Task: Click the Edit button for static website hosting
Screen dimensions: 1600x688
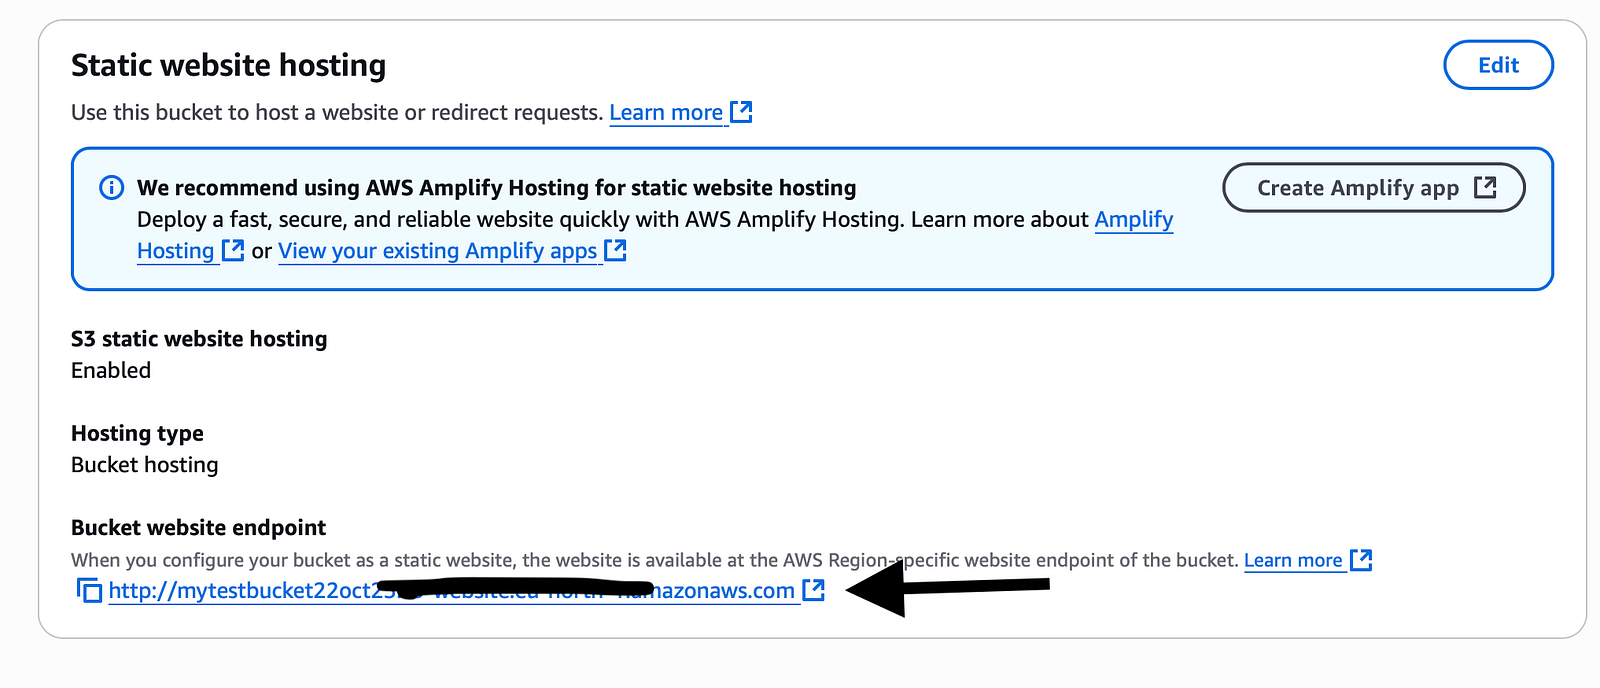Action: [1498, 65]
